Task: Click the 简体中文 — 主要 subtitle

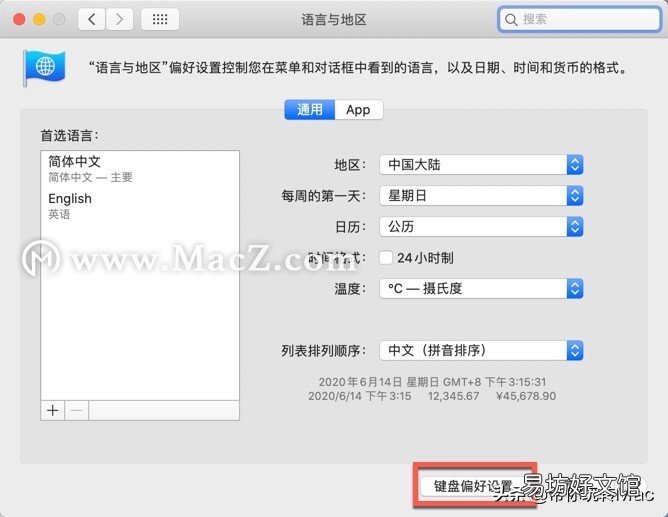Action: (x=90, y=177)
